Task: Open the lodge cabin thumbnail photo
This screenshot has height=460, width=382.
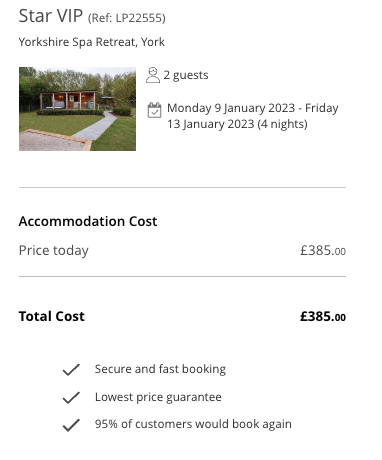Action: (x=77, y=109)
